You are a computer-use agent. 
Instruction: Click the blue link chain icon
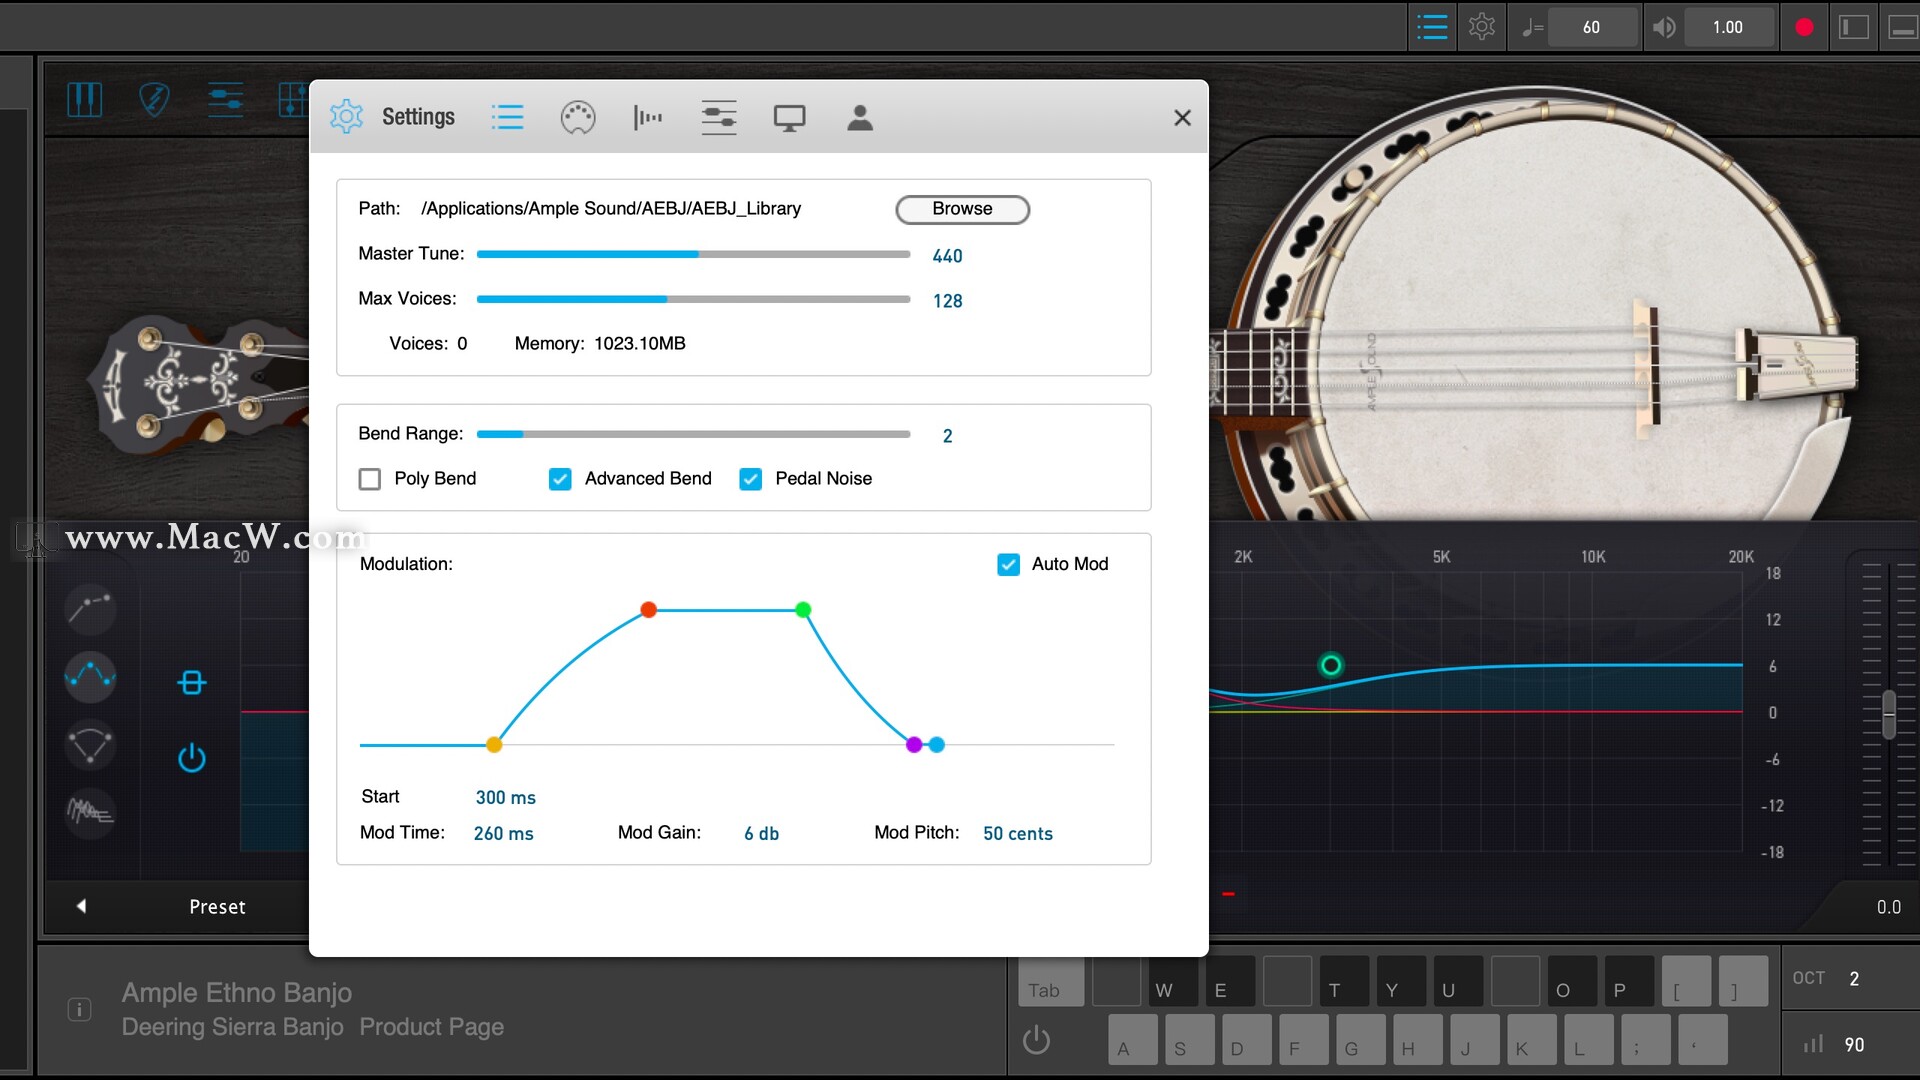(x=191, y=683)
